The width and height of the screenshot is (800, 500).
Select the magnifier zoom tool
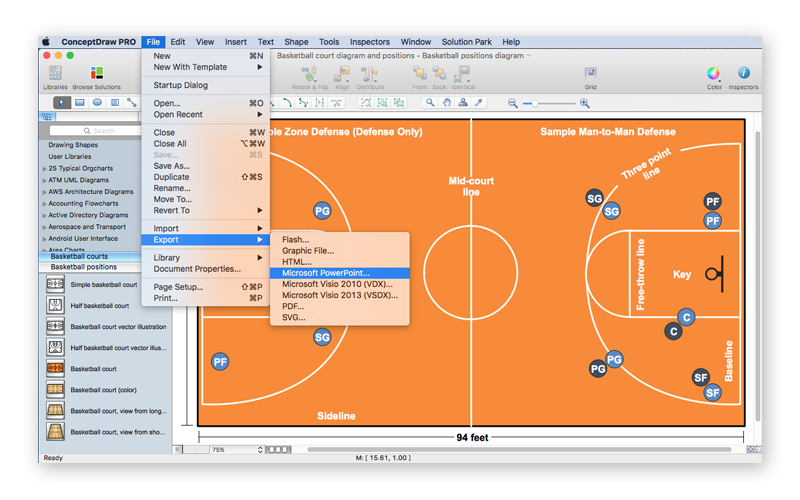pyautogui.click(x=430, y=103)
